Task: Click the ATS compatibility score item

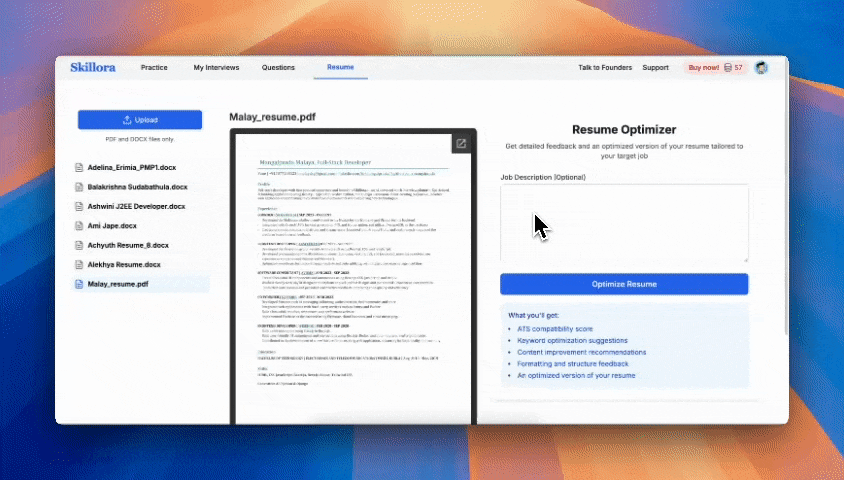Action: [x=554, y=329]
